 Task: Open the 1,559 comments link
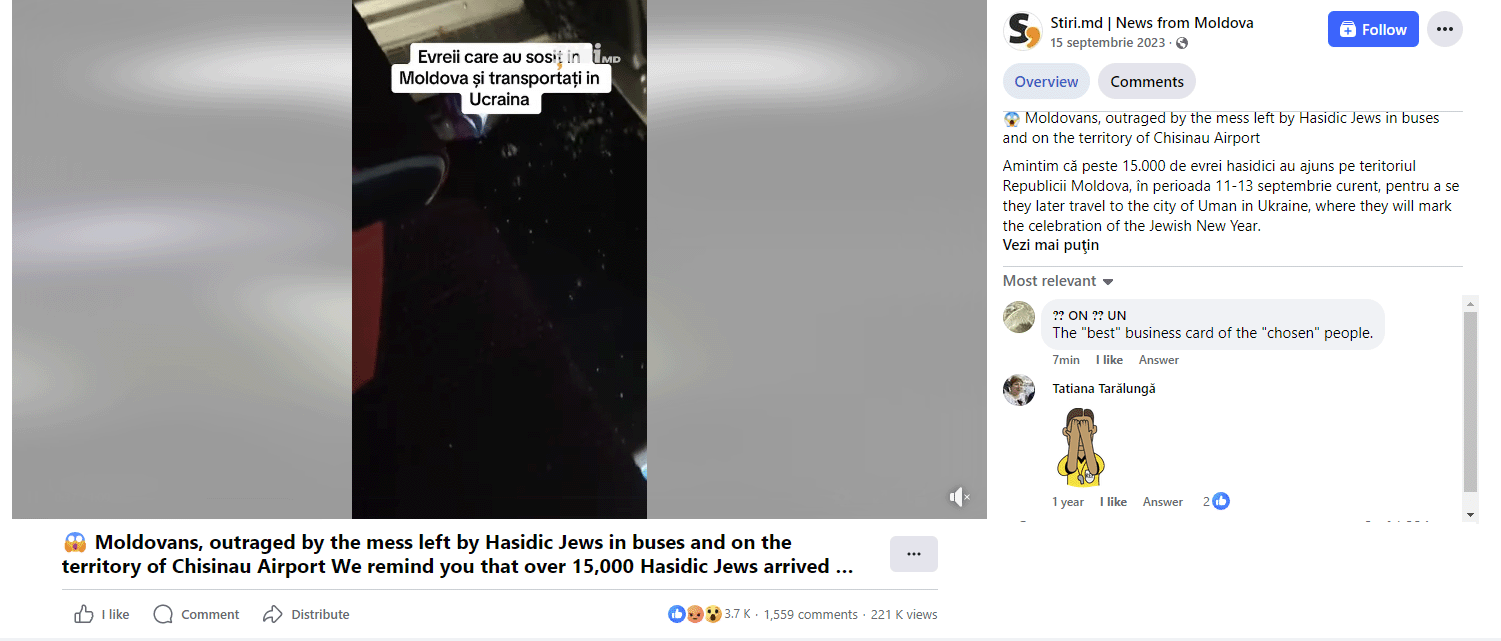810,614
